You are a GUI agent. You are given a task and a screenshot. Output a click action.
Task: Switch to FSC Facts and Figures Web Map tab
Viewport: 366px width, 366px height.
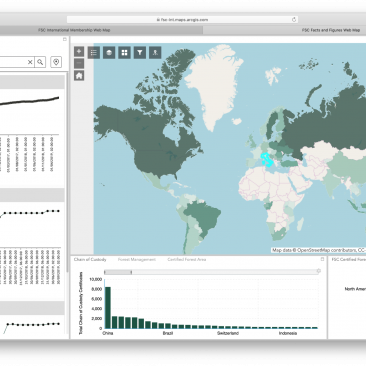331,30
